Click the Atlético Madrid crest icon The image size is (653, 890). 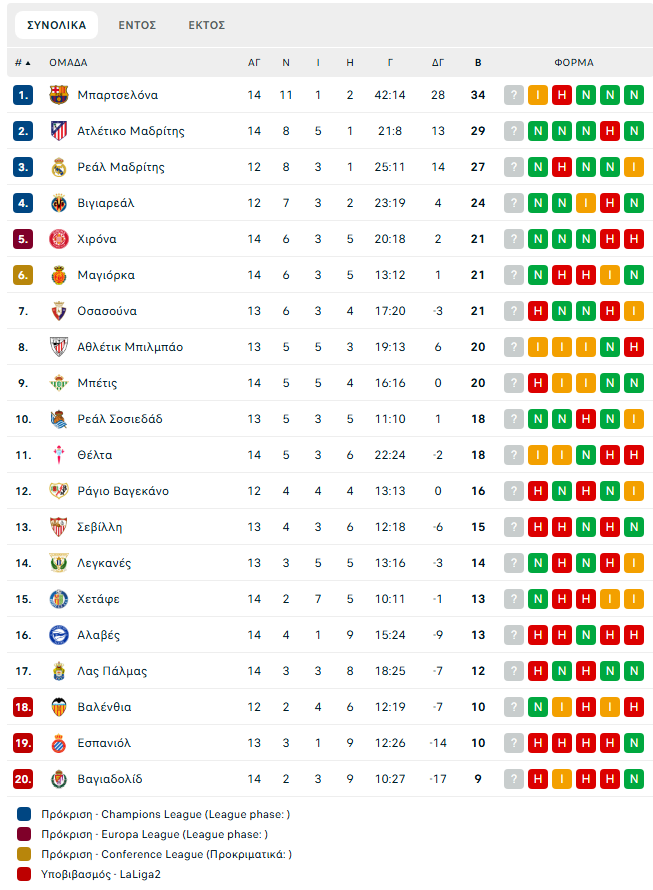pyautogui.click(x=58, y=131)
